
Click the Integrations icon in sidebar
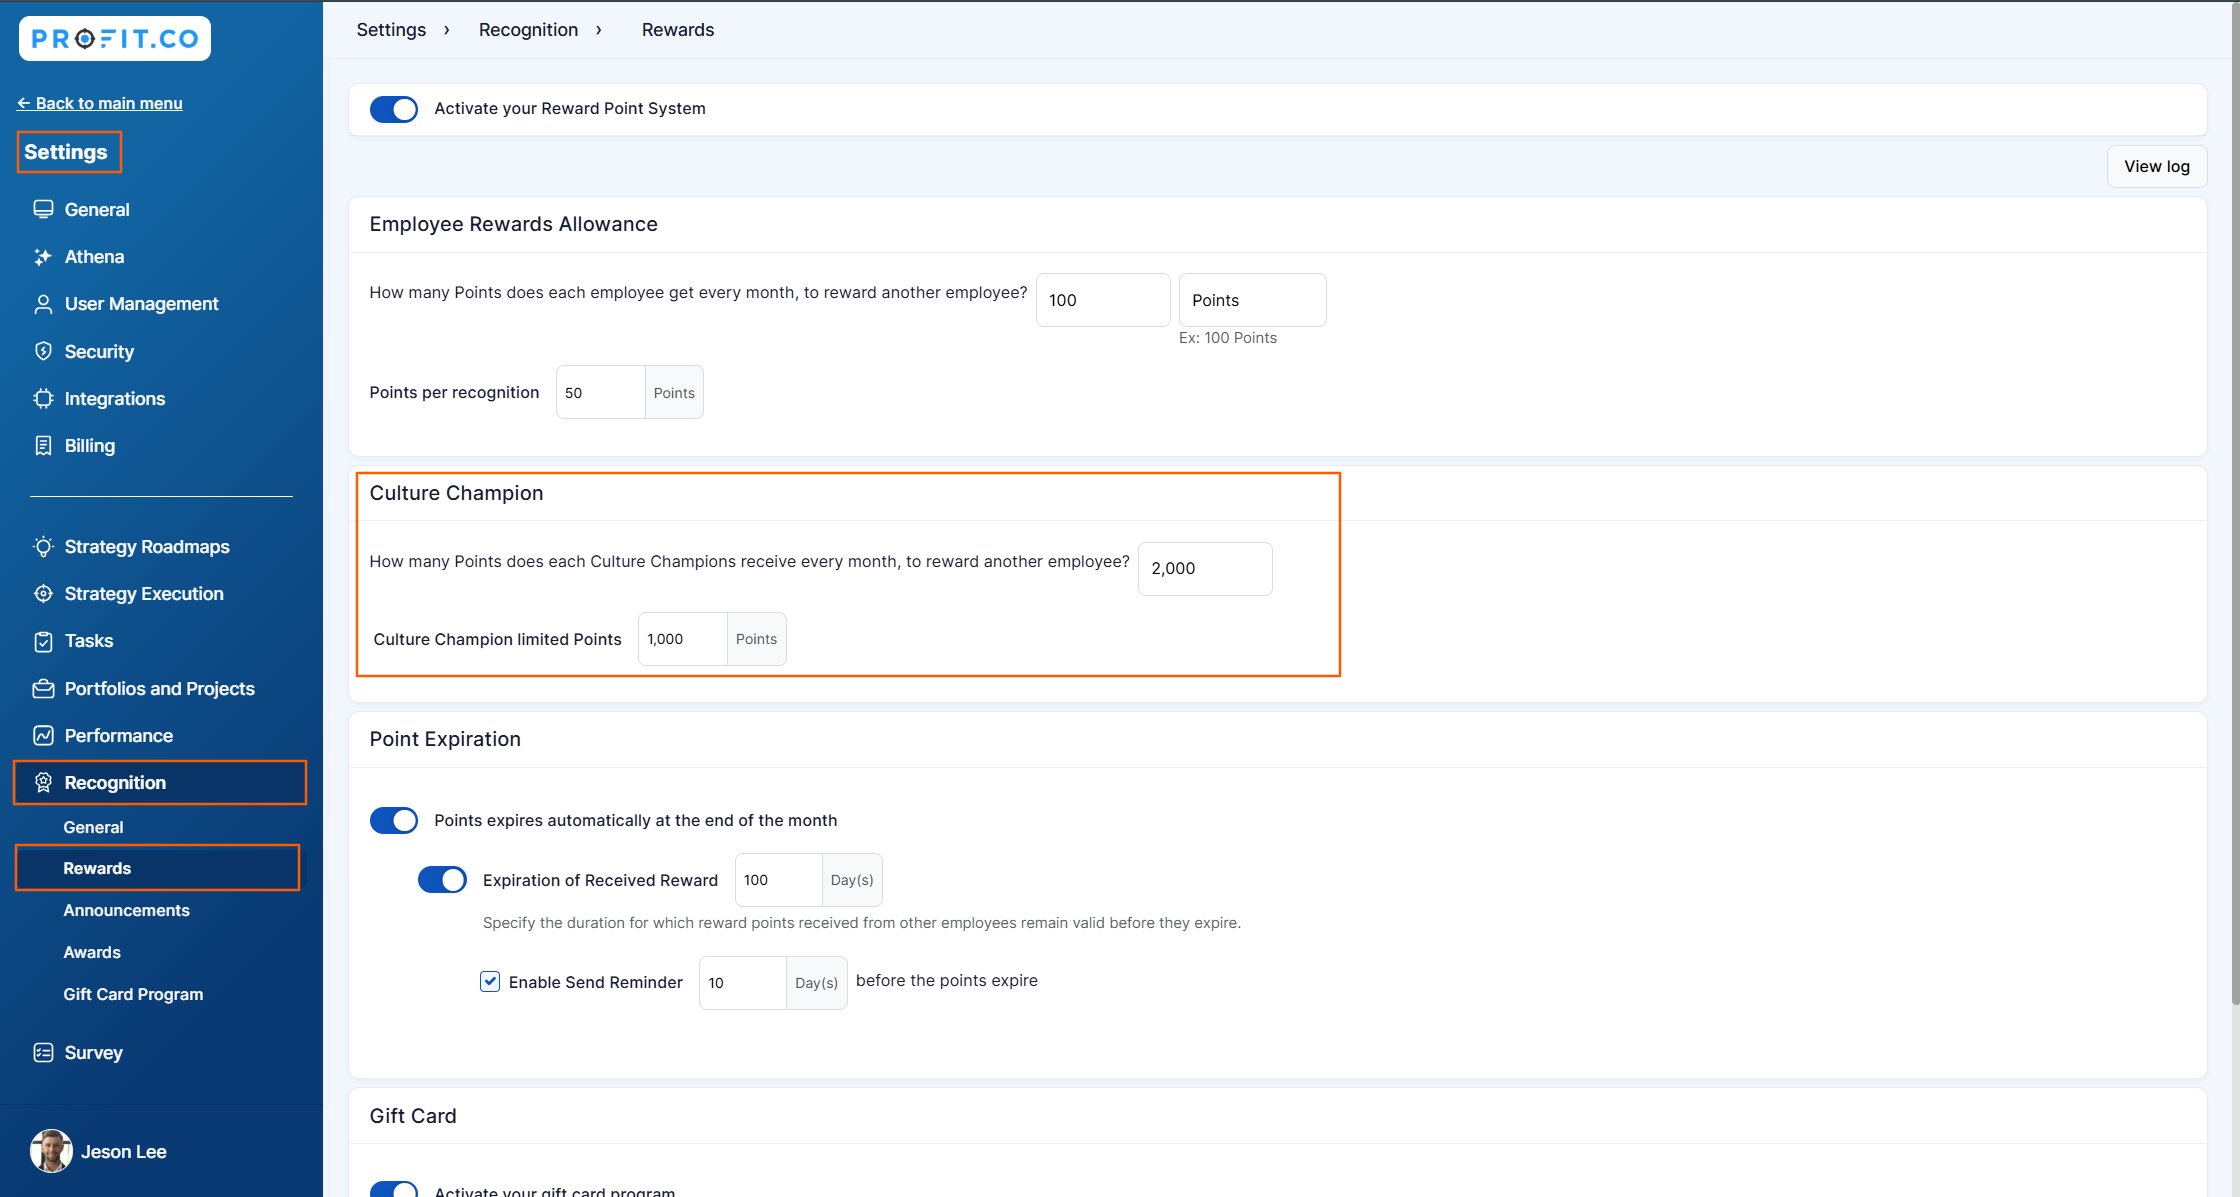click(x=43, y=398)
